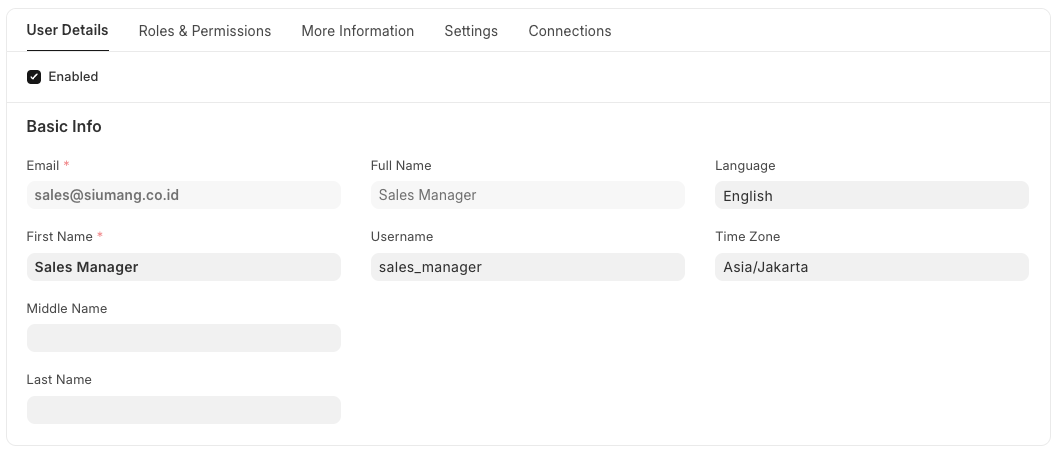The width and height of the screenshot is (1061, 456).
Task: Open the Time Zone dropdown
Action: coord(872,267)
